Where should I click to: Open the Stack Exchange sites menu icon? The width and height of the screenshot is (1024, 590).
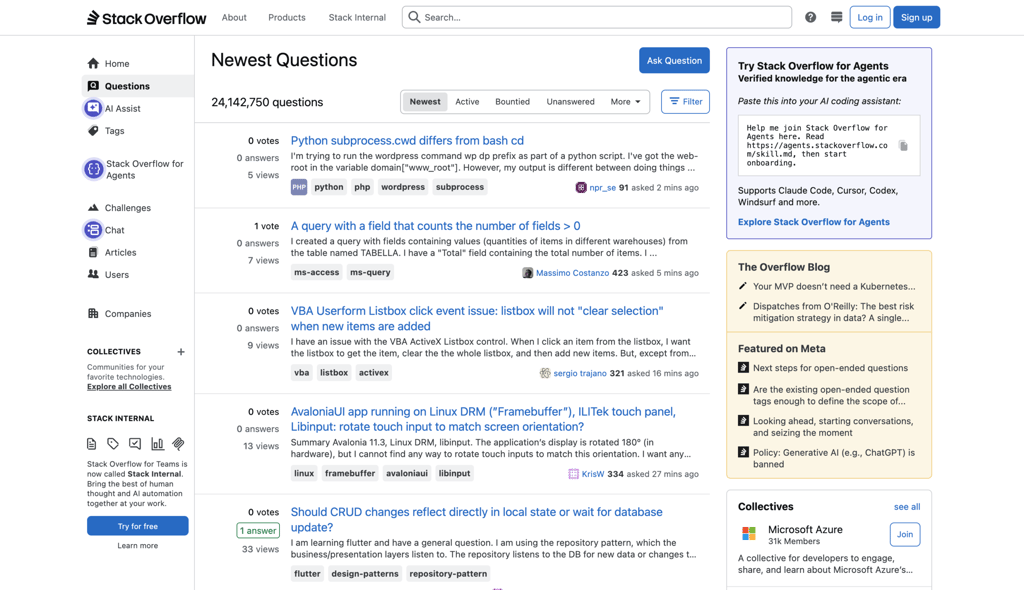[x=837, y=18]
